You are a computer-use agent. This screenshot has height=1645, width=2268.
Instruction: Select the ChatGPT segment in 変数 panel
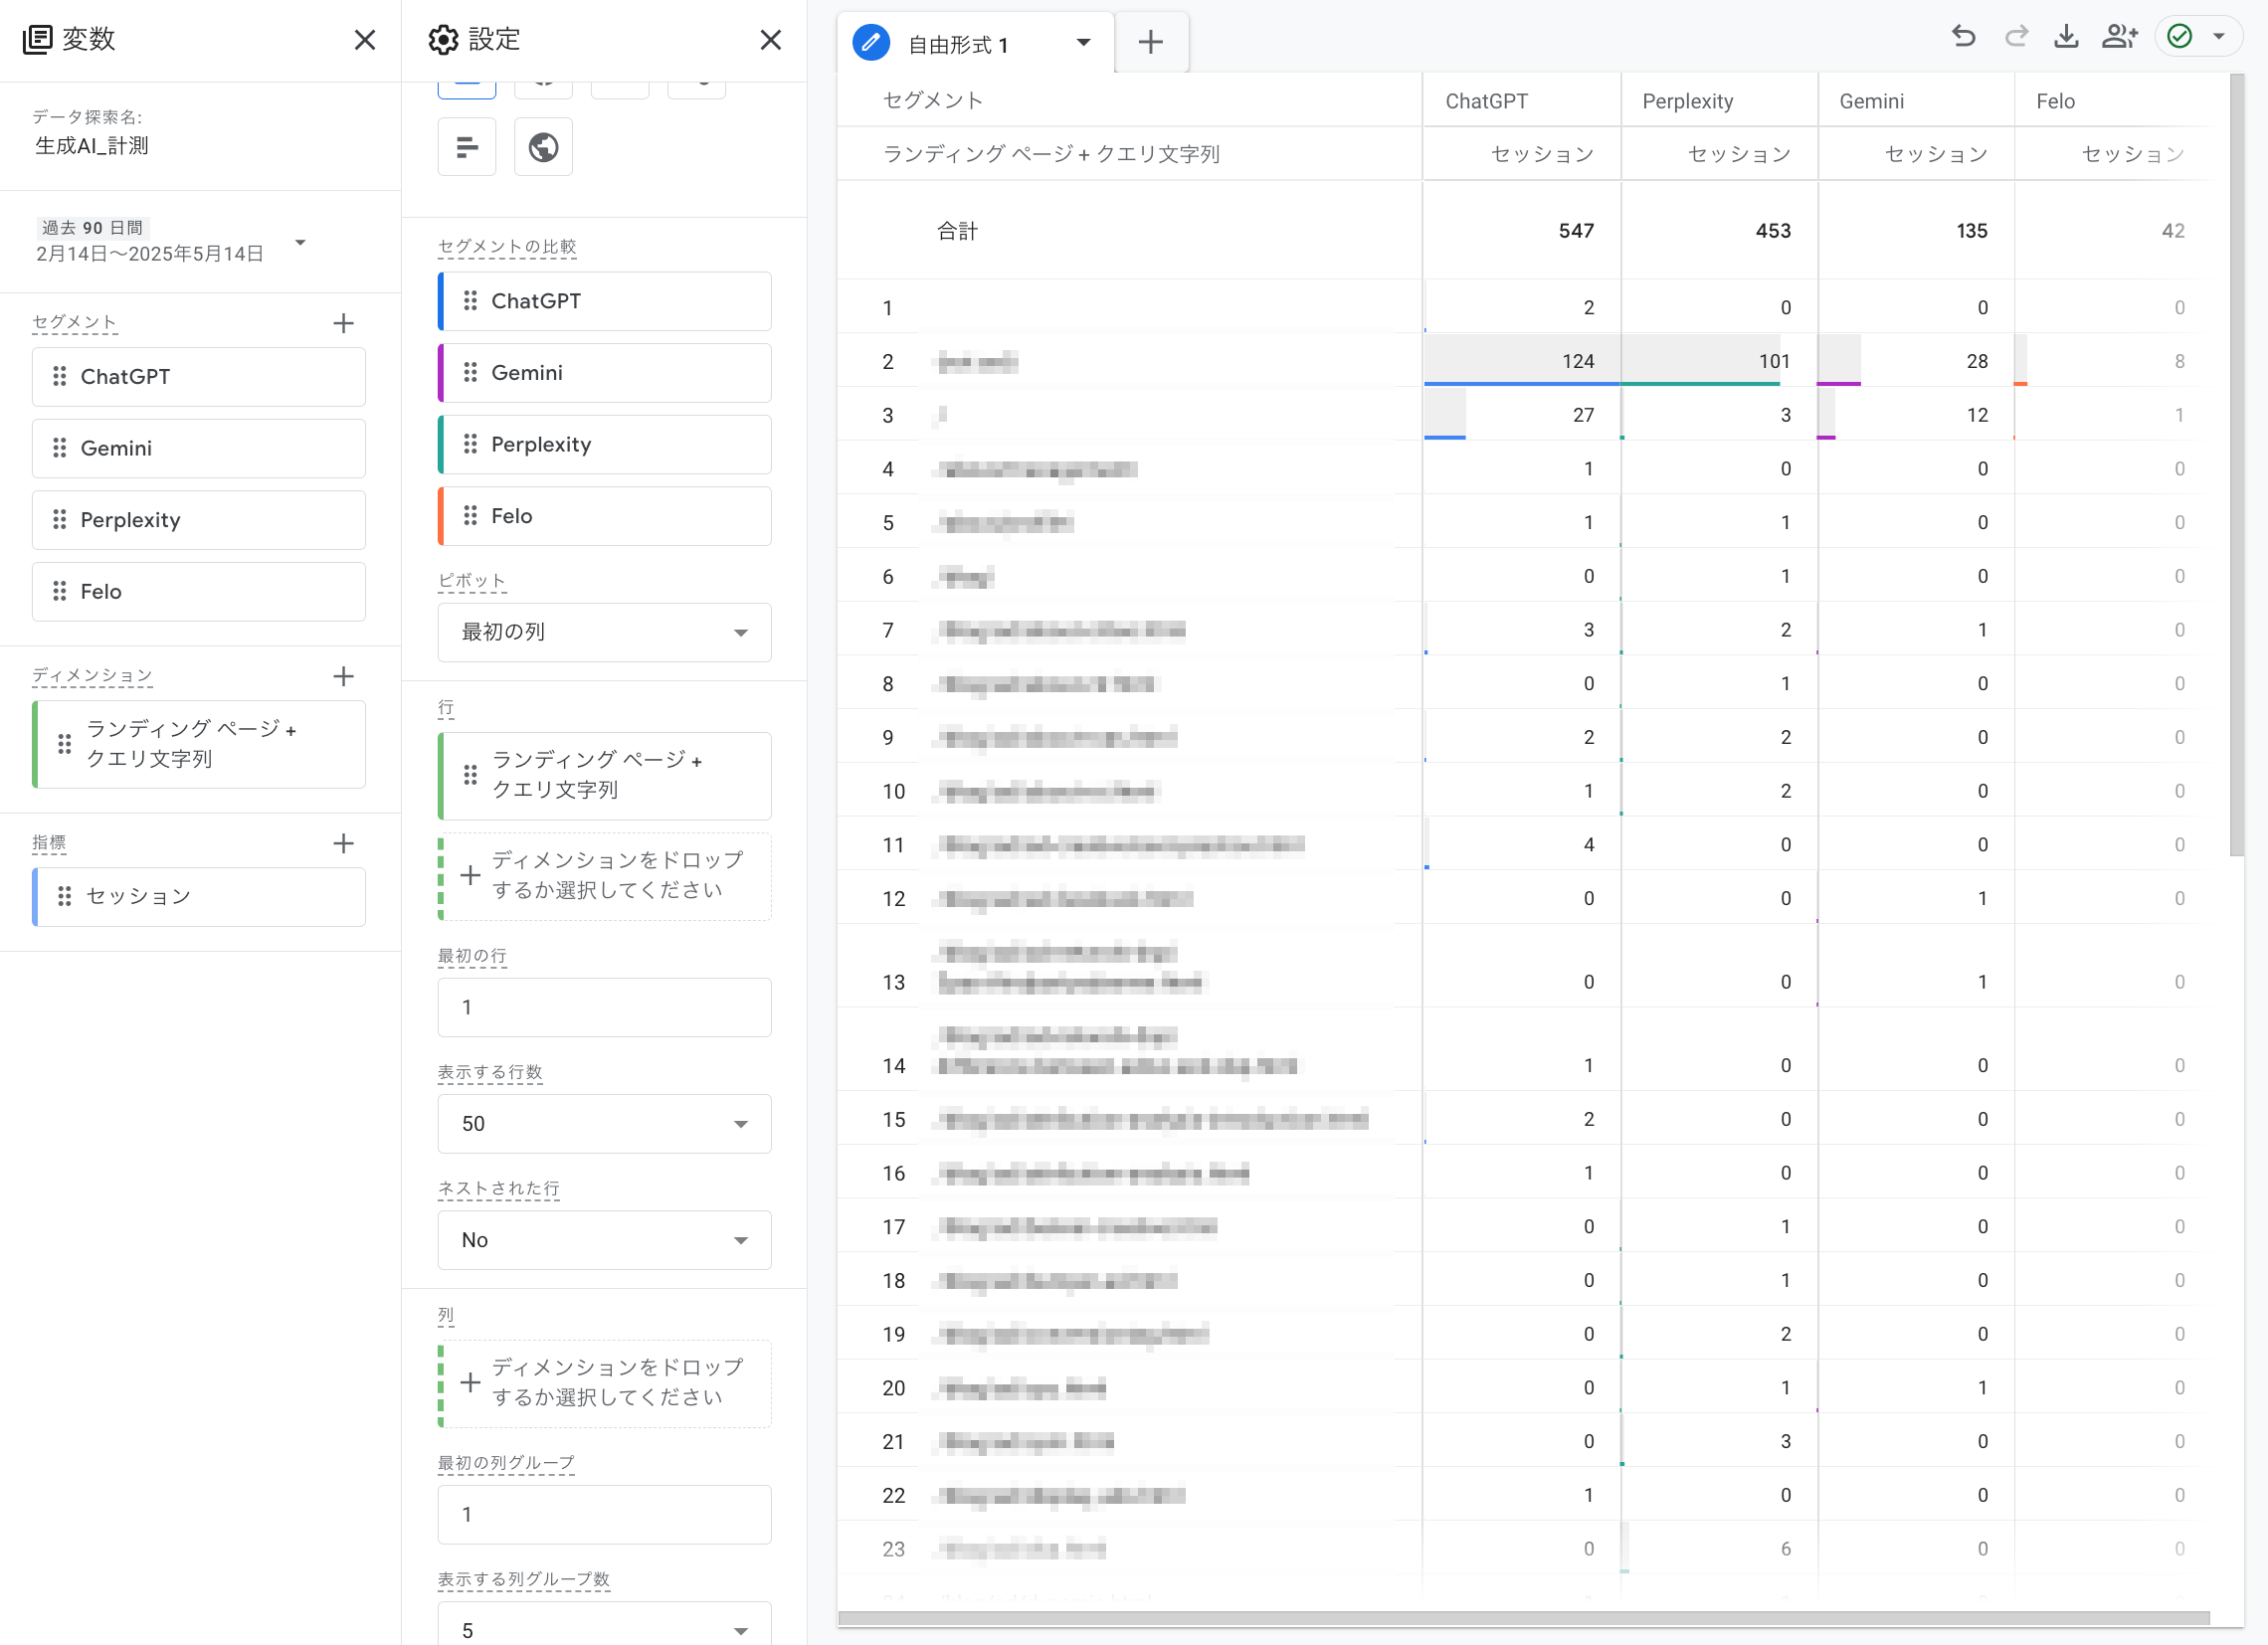(x=199, y=377)
